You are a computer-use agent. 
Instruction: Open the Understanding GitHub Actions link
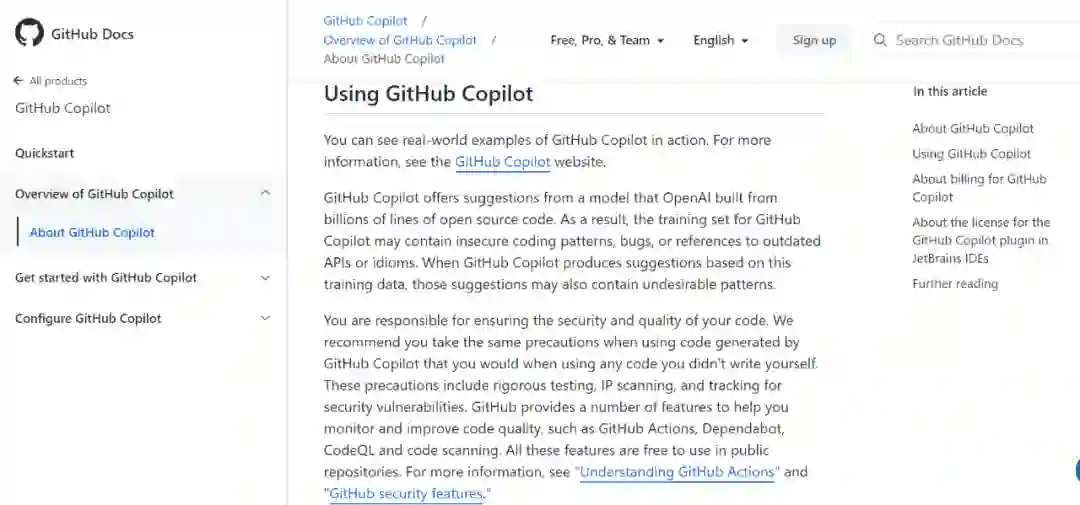click(677, 472)
